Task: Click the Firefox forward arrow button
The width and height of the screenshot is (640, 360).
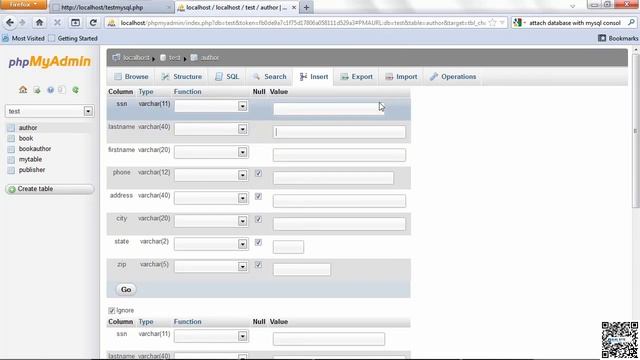Action: tap(22, 23)
